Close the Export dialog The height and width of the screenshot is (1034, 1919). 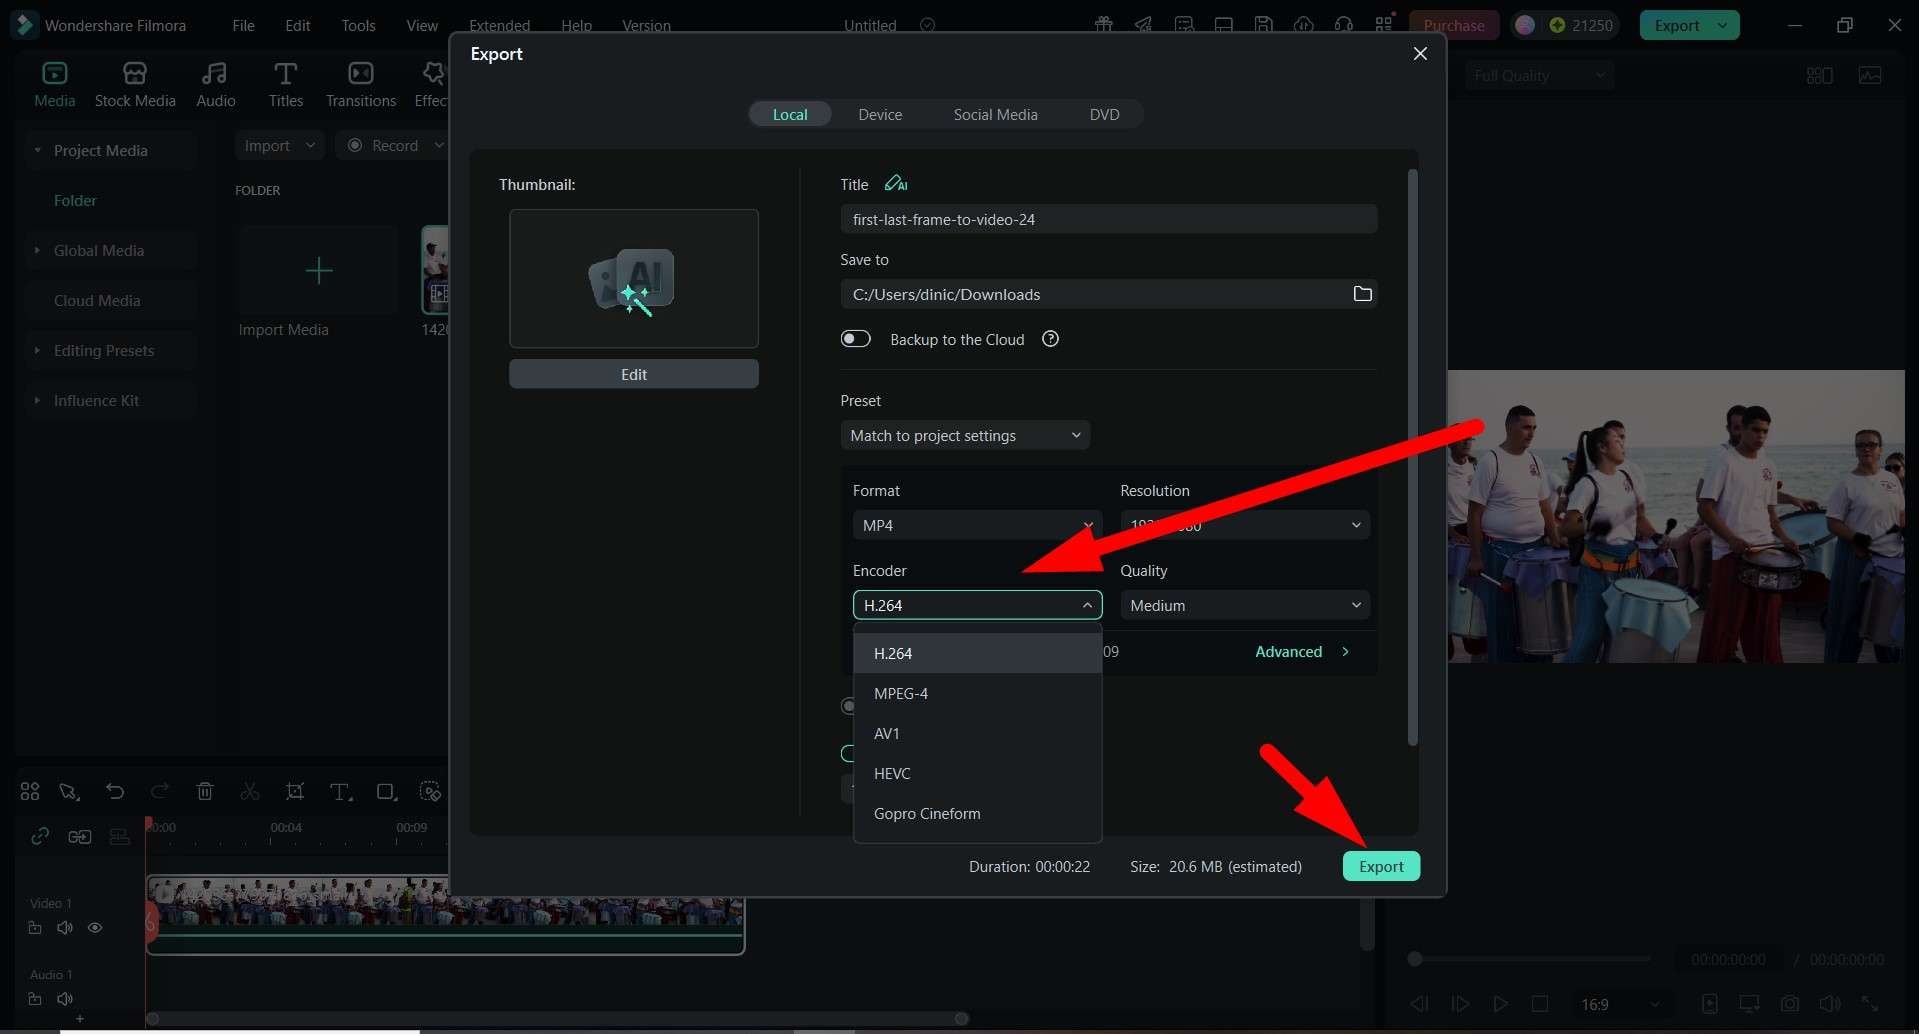tap(1419, 53)
